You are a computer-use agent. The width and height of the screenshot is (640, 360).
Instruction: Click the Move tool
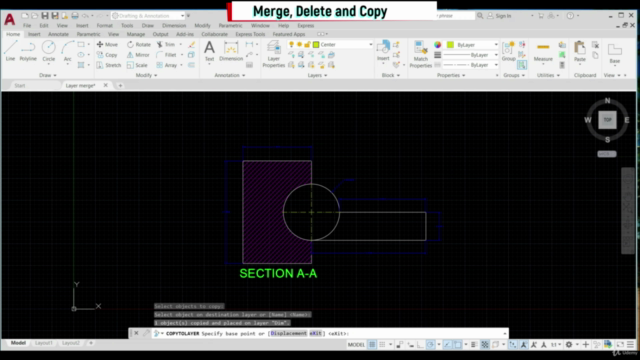click(x=107, y=44)
